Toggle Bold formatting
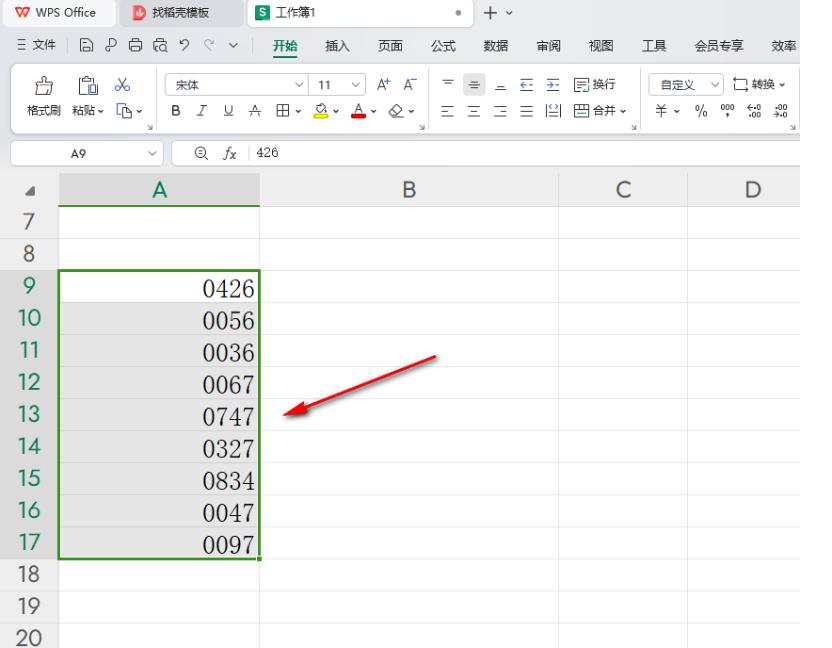Screen dimensions: 832x648 tap(176, 111)
